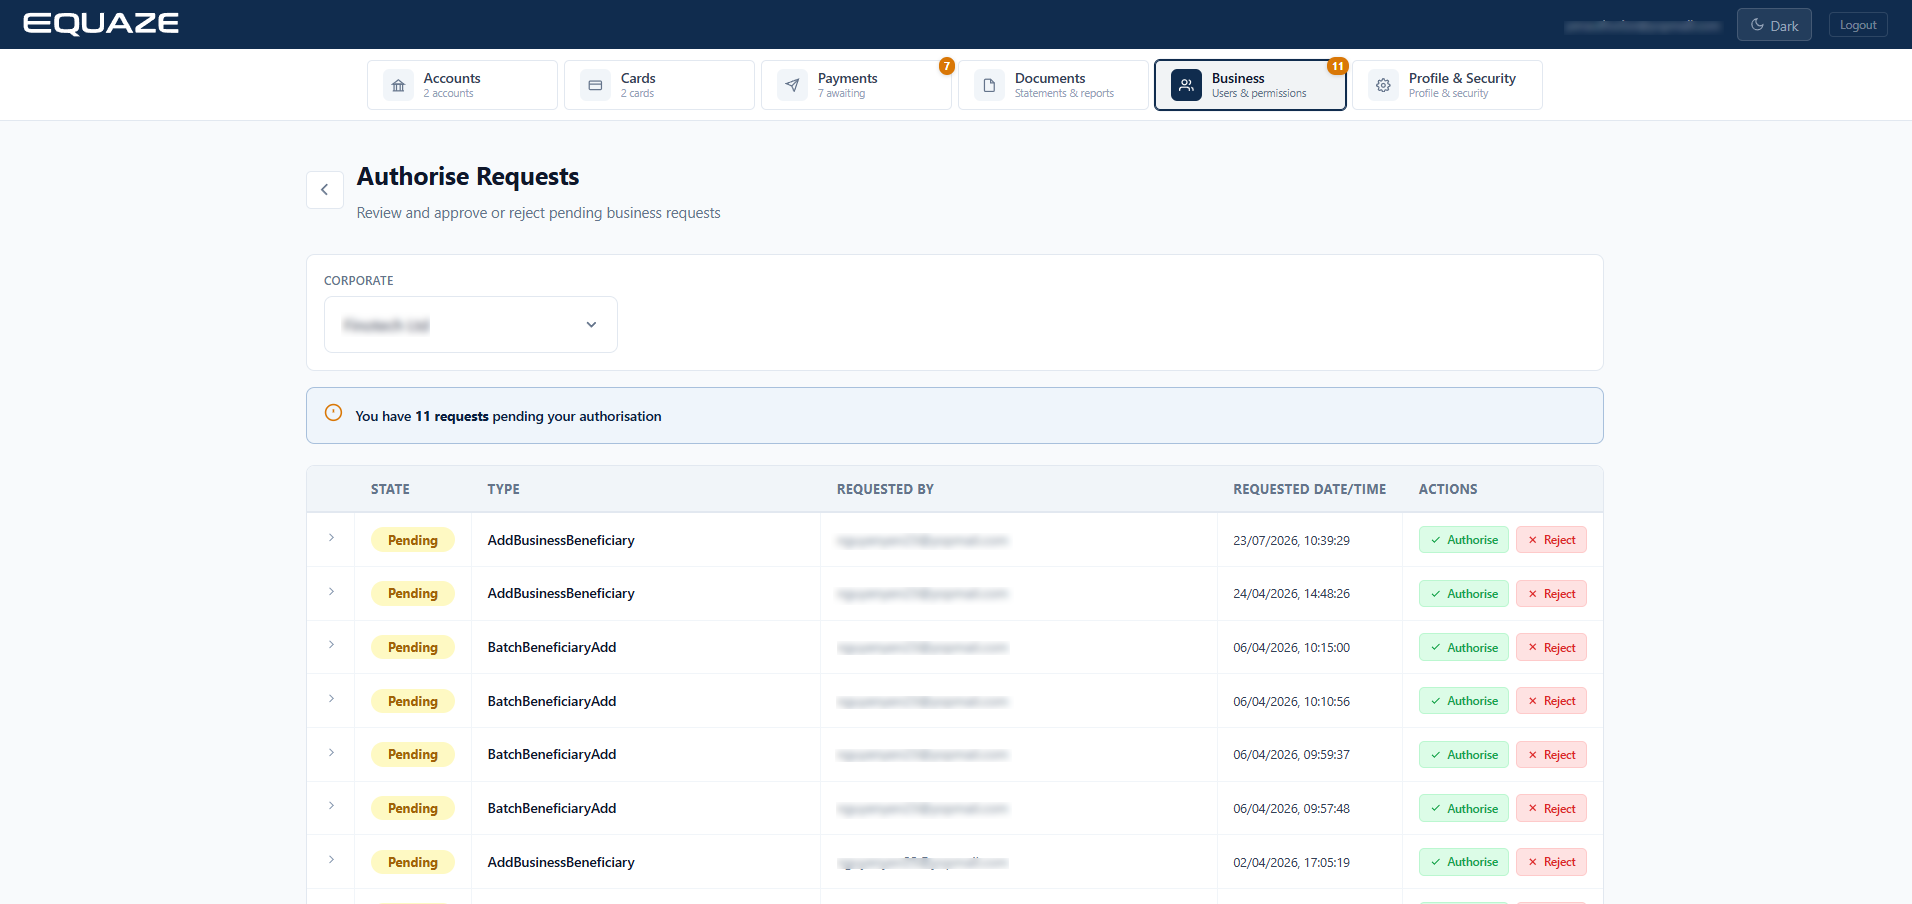Reject the 02/04/2026 17:05:19 request

click(1551, 862)
